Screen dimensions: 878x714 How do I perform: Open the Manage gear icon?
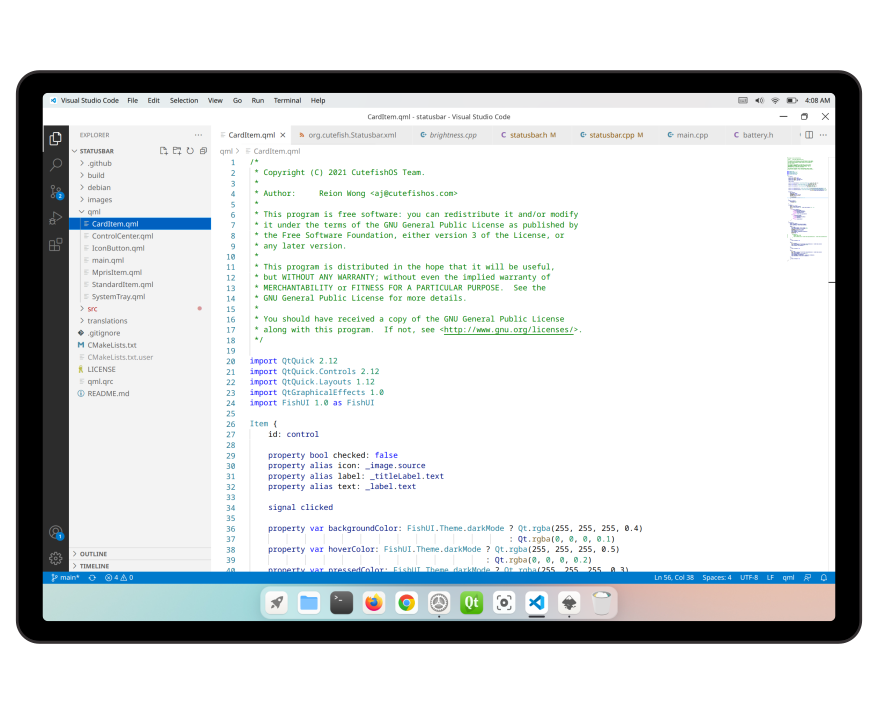(55, 558)
